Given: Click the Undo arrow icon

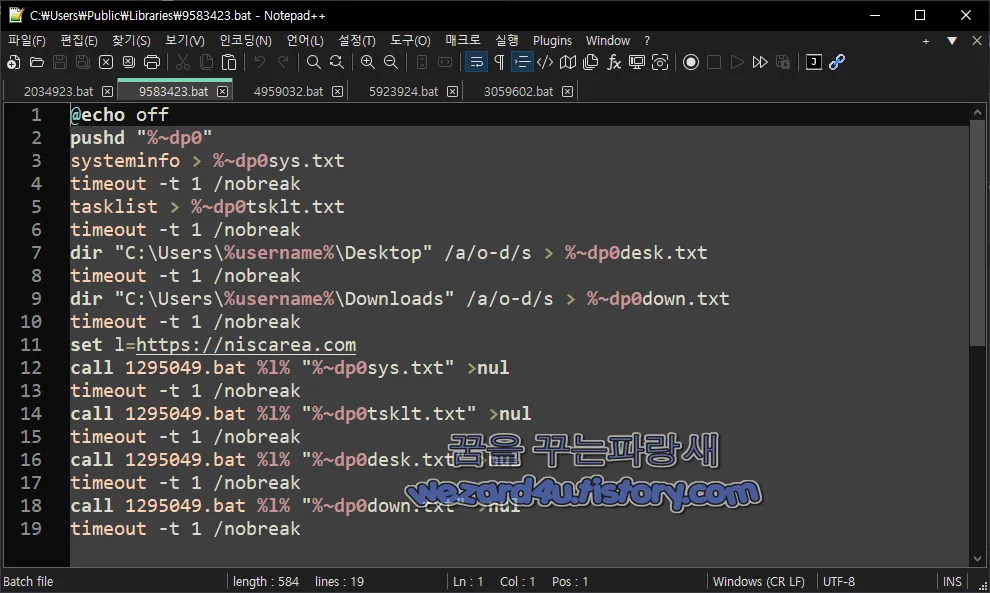Looking at the screenshot, I should [259, 62].
